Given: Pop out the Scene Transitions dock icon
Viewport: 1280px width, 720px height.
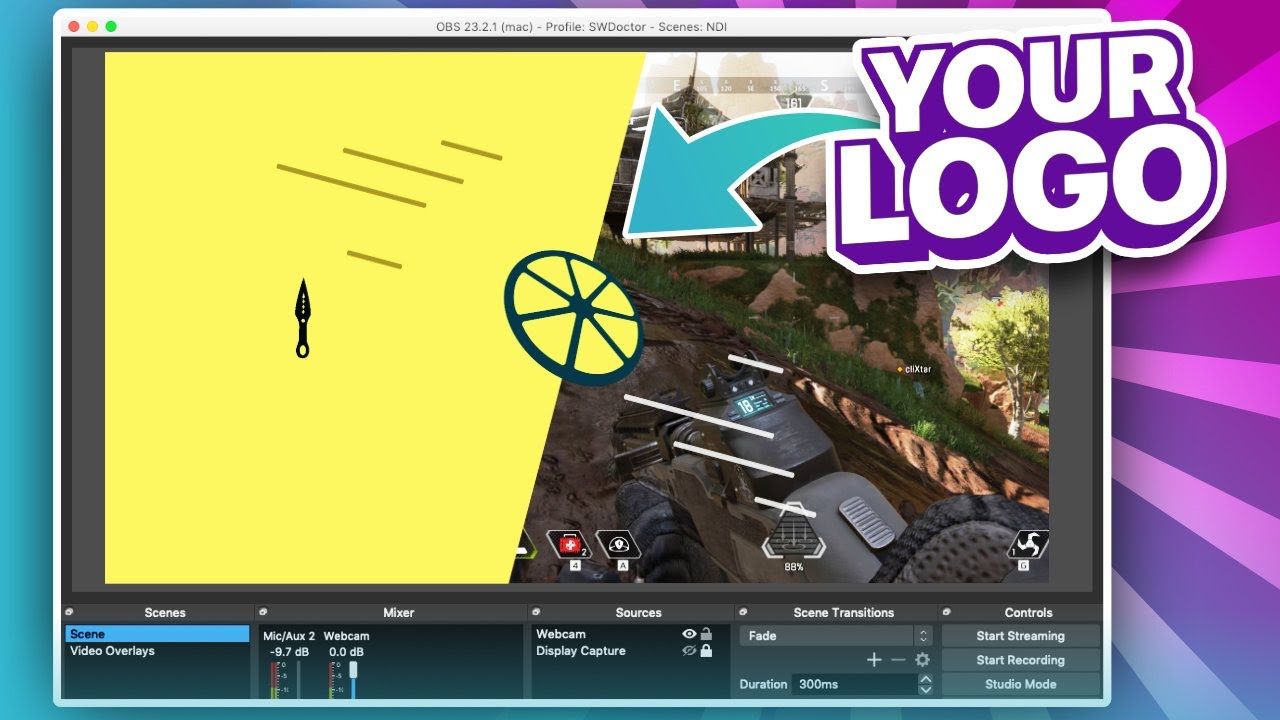Looking at the screenshot, I should pyautogui.click(x=744, y=612).
